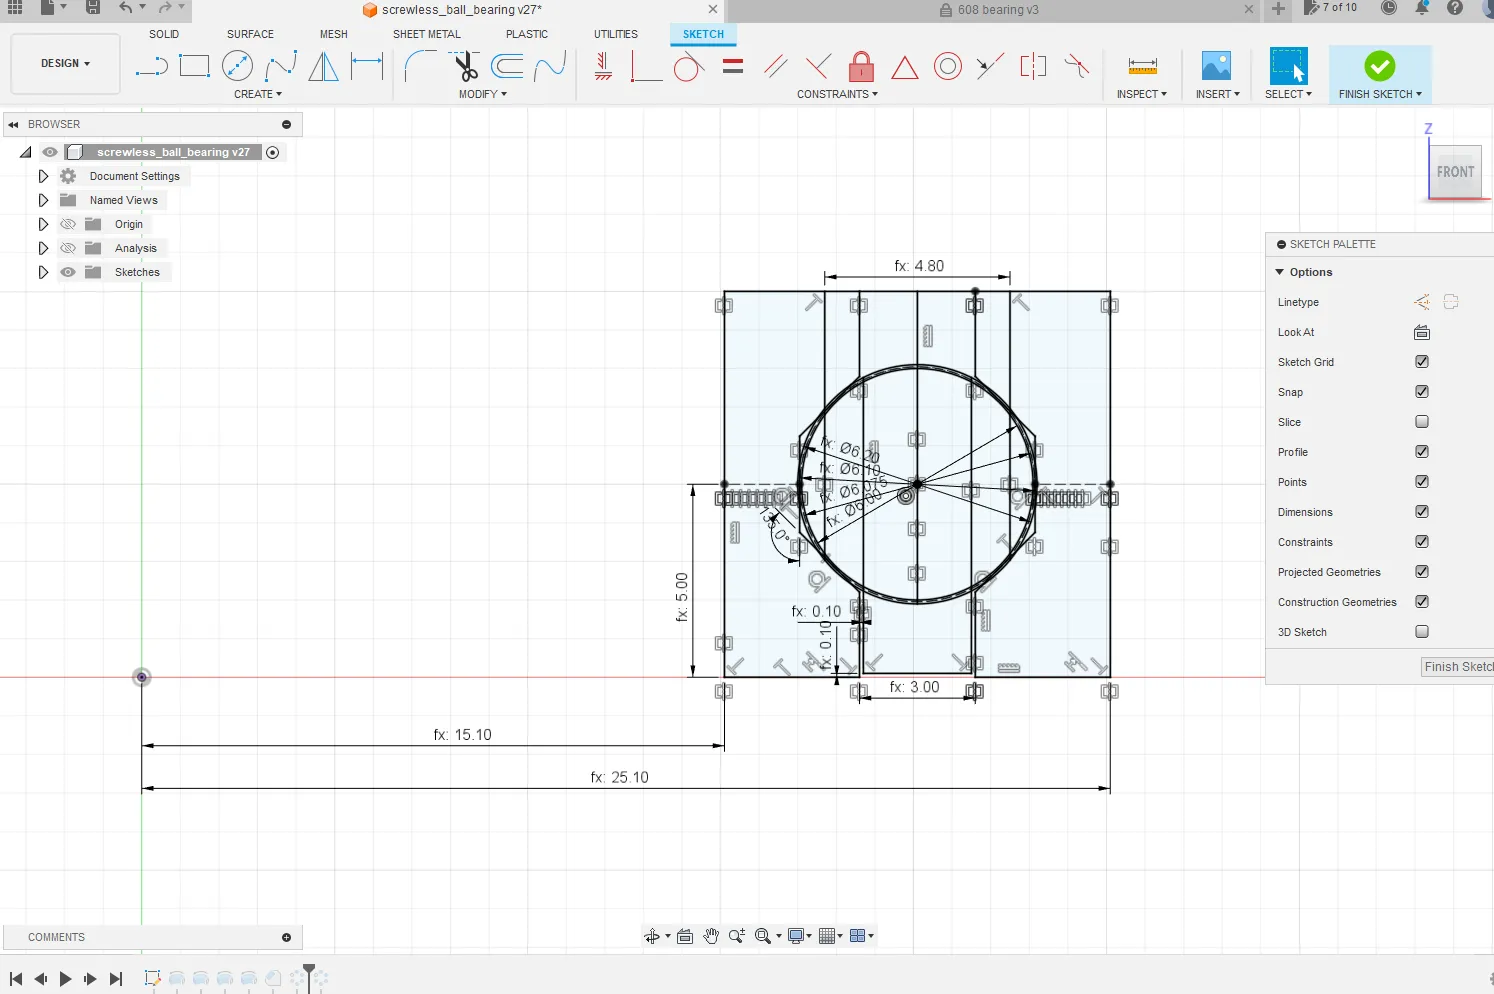Viewport: 1494px width, 994px height.
Task: Apply the Concentric constraint
Action: [x=947, y=67]
